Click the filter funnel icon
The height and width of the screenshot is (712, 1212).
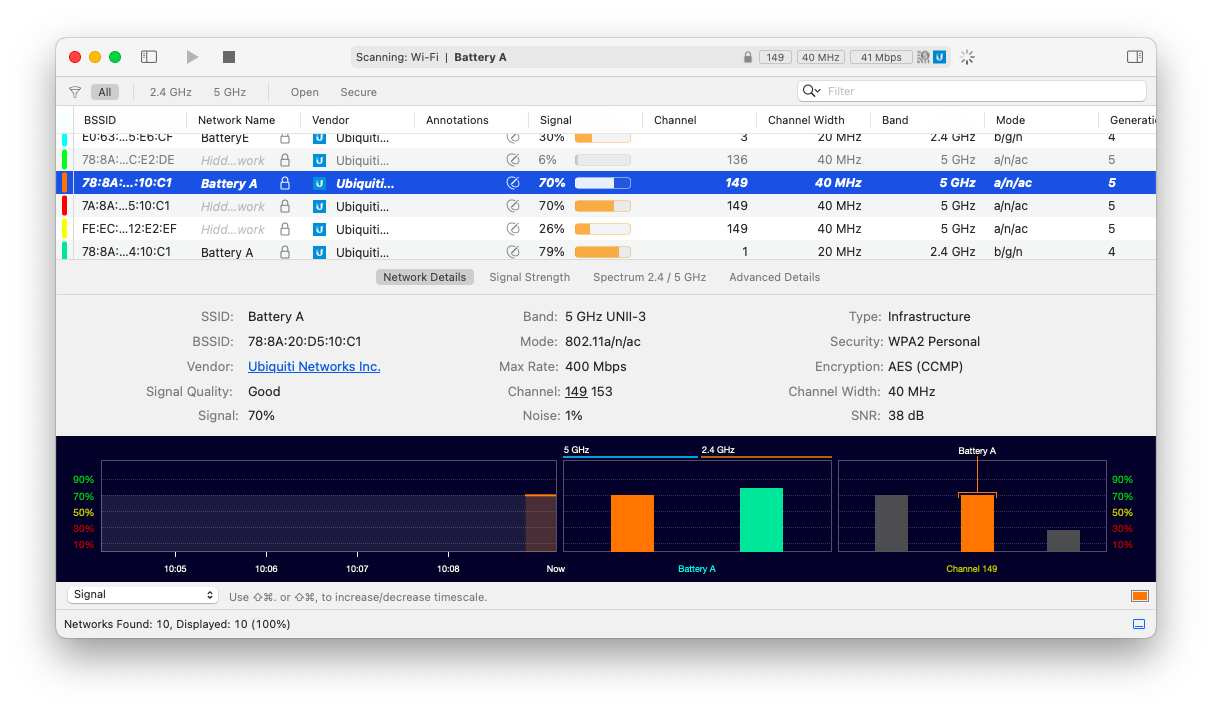coord(75,92)
